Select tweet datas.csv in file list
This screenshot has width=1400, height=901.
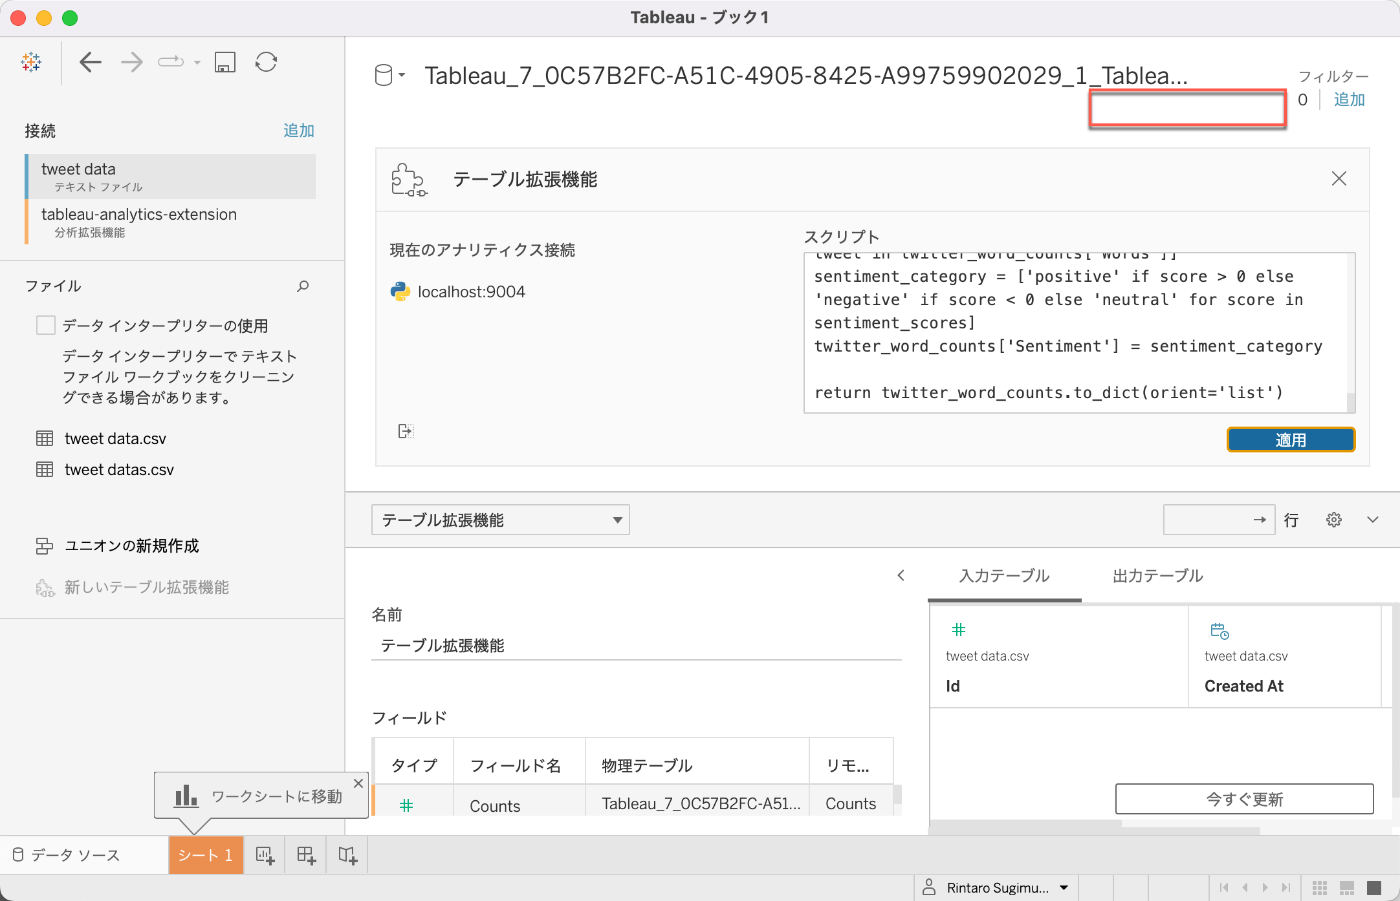[120, 470]
